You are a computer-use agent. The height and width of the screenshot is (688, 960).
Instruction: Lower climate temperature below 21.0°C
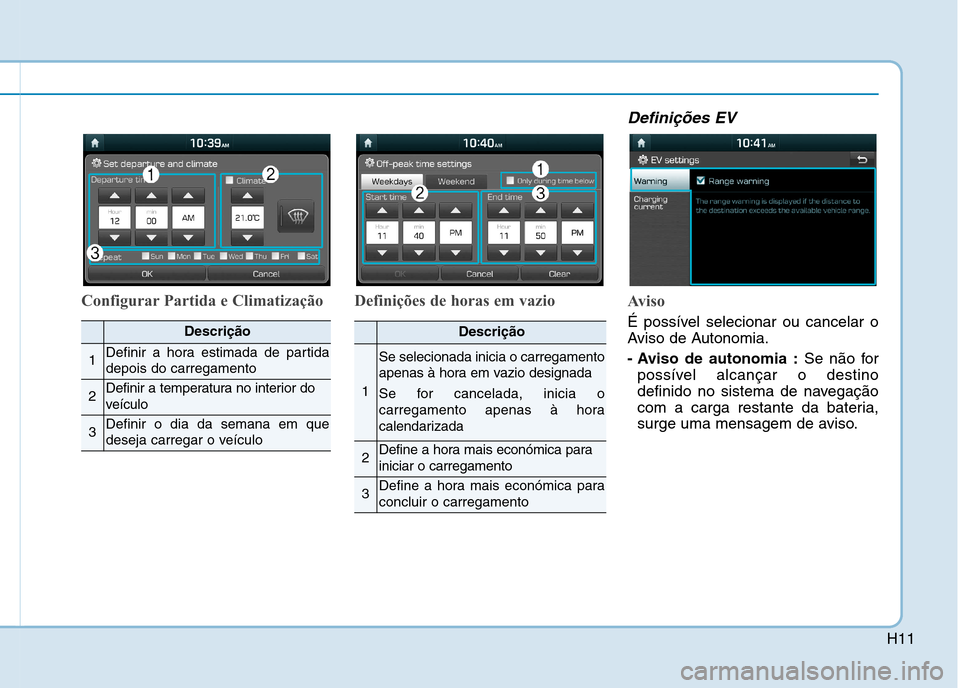click(247, 237)
